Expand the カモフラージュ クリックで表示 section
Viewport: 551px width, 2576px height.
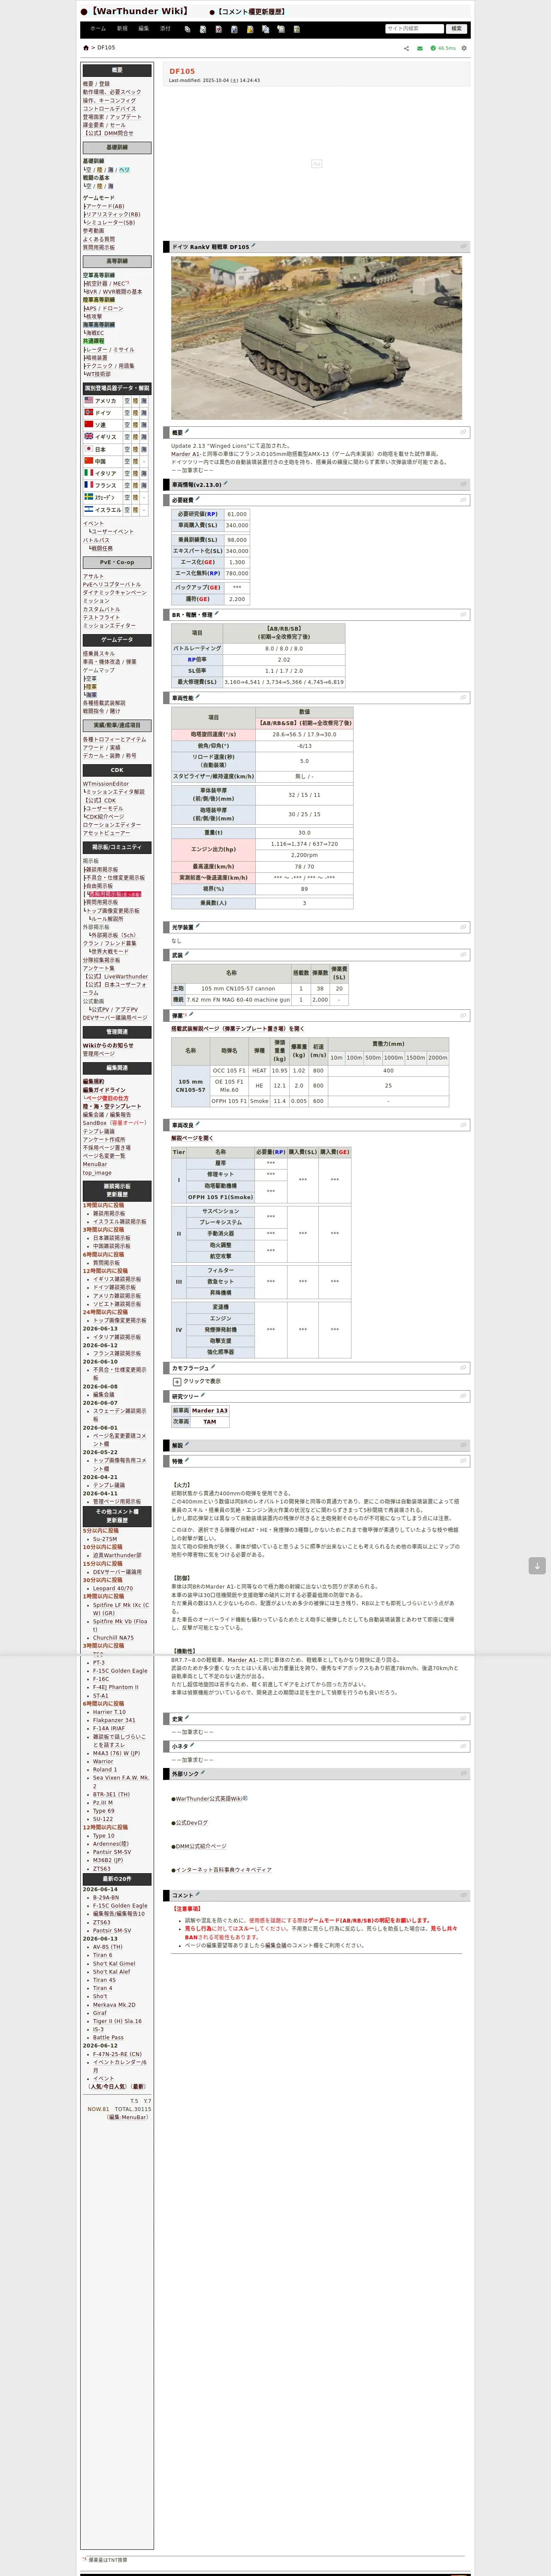coord(176,1382)
